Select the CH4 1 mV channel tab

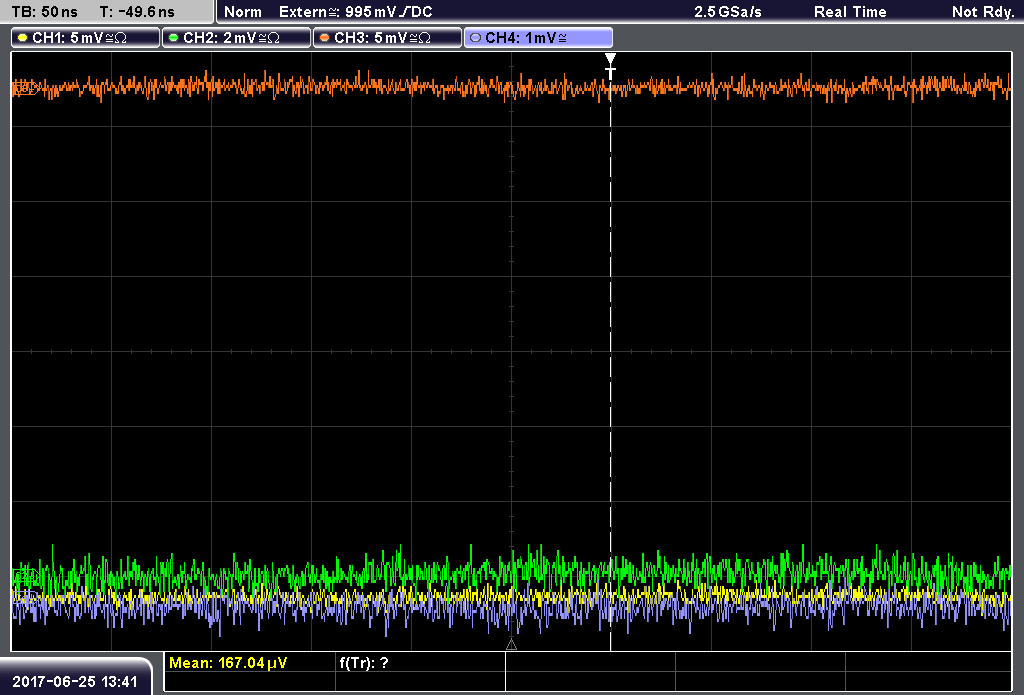[x=538, y=38]
